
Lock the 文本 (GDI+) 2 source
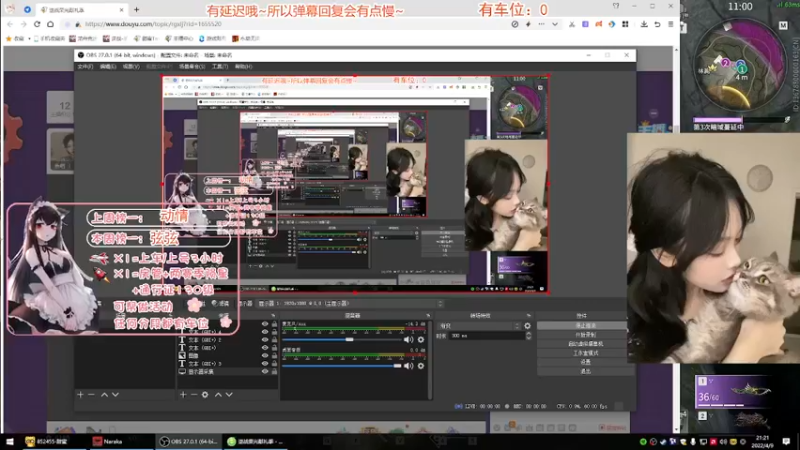pyautogui.click(x=274, y=340)
